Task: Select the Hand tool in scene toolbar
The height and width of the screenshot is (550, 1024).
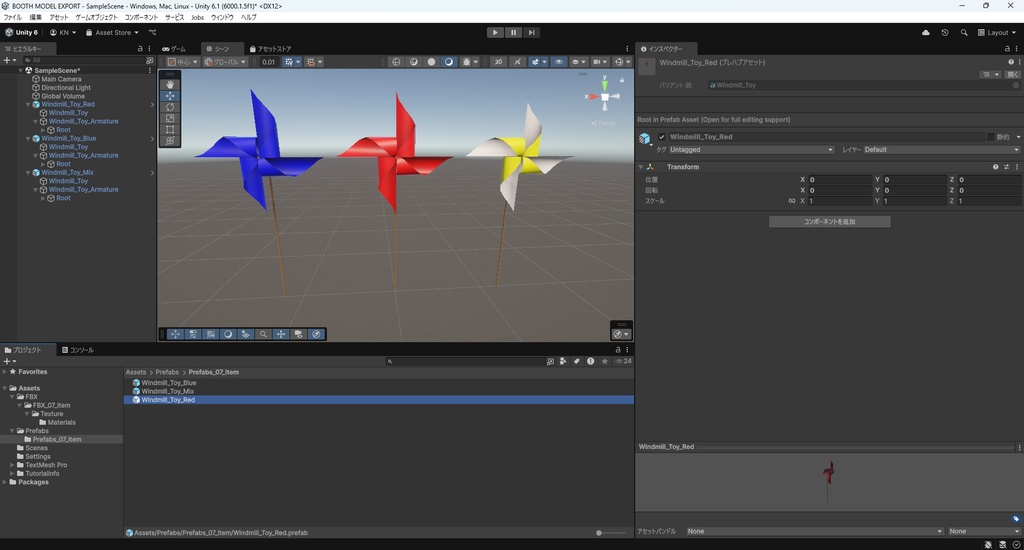Action: tap(170, 85)
